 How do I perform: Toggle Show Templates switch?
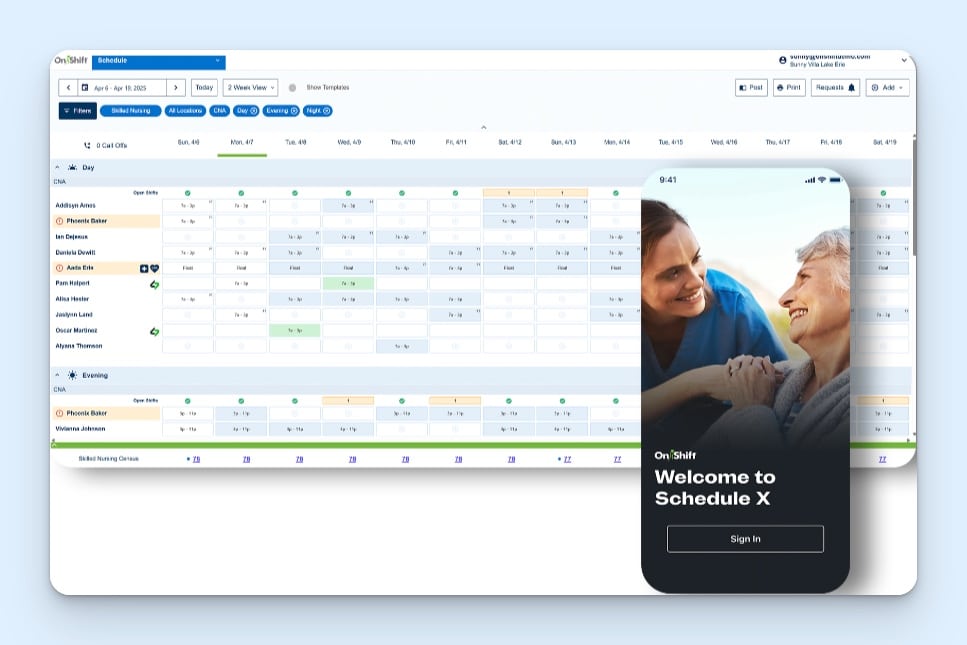click(x=292, y=88)
